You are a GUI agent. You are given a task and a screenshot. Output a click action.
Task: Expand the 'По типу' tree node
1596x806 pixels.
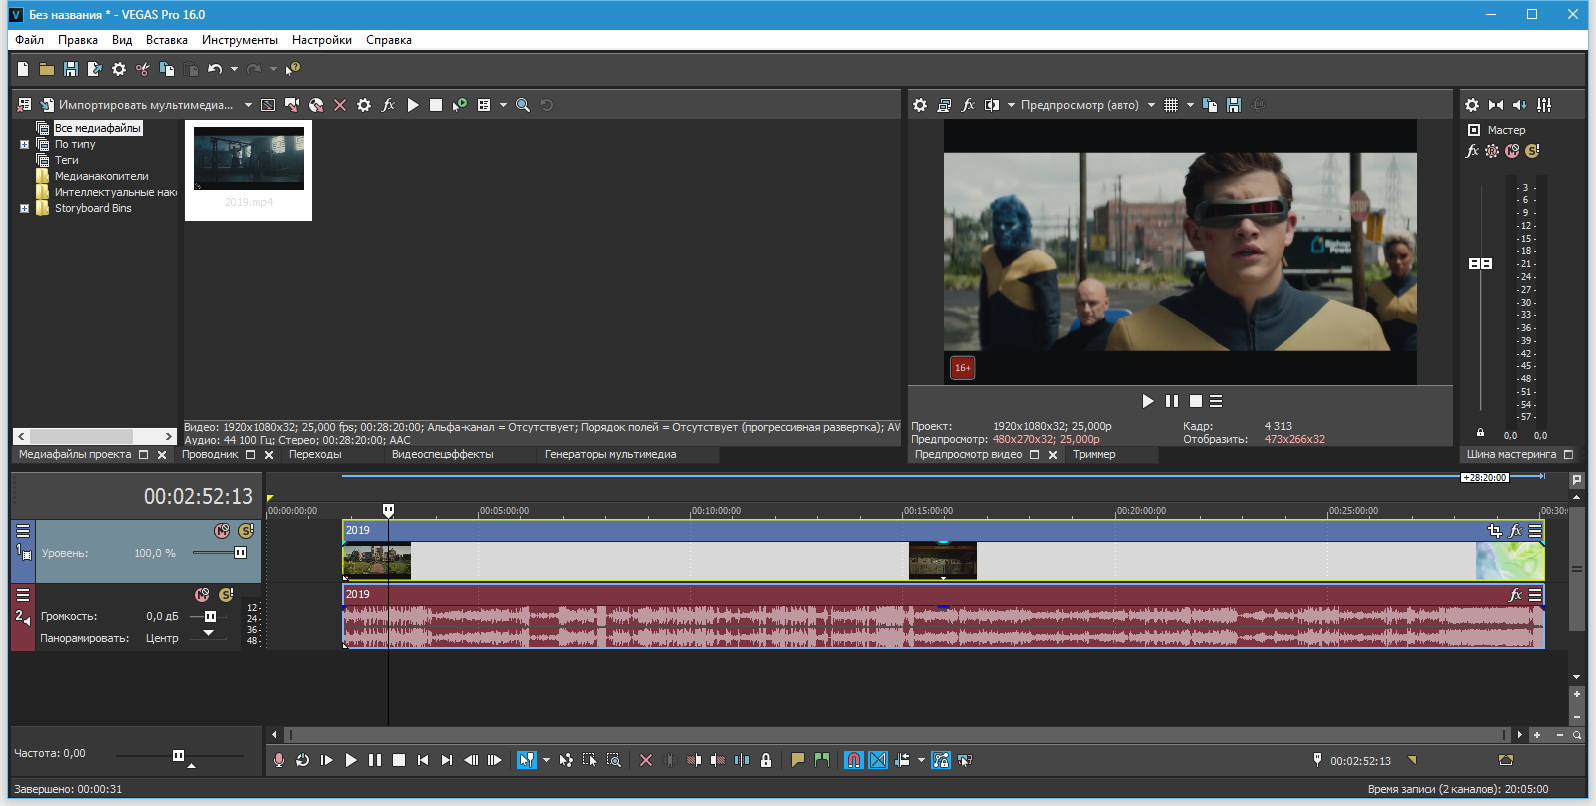(x=24, y=144)
